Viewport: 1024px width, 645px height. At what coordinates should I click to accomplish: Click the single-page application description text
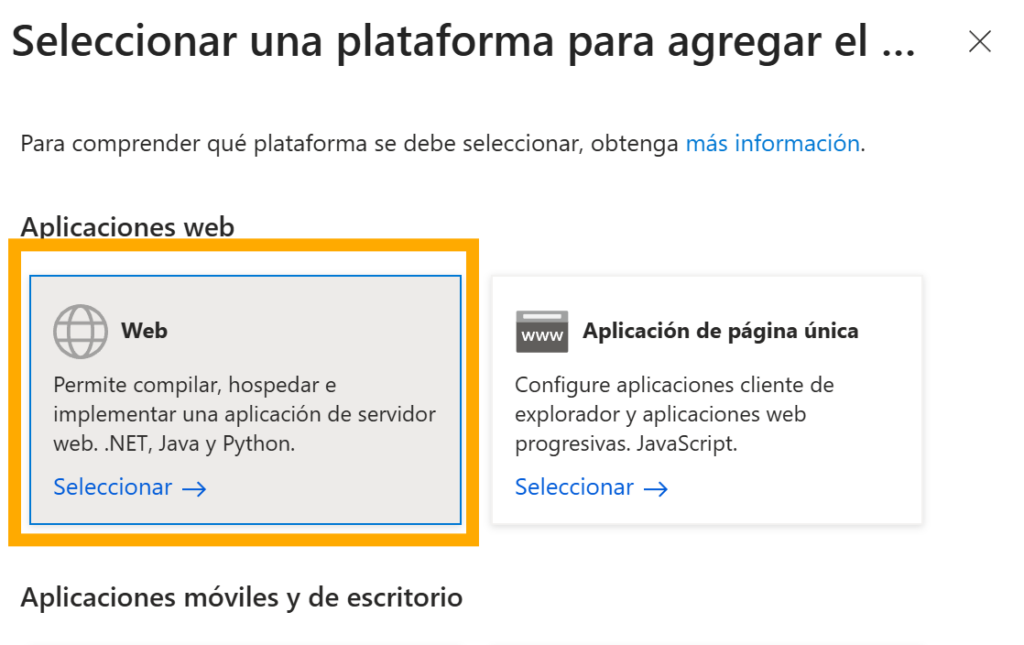click(x=674, y=414)
